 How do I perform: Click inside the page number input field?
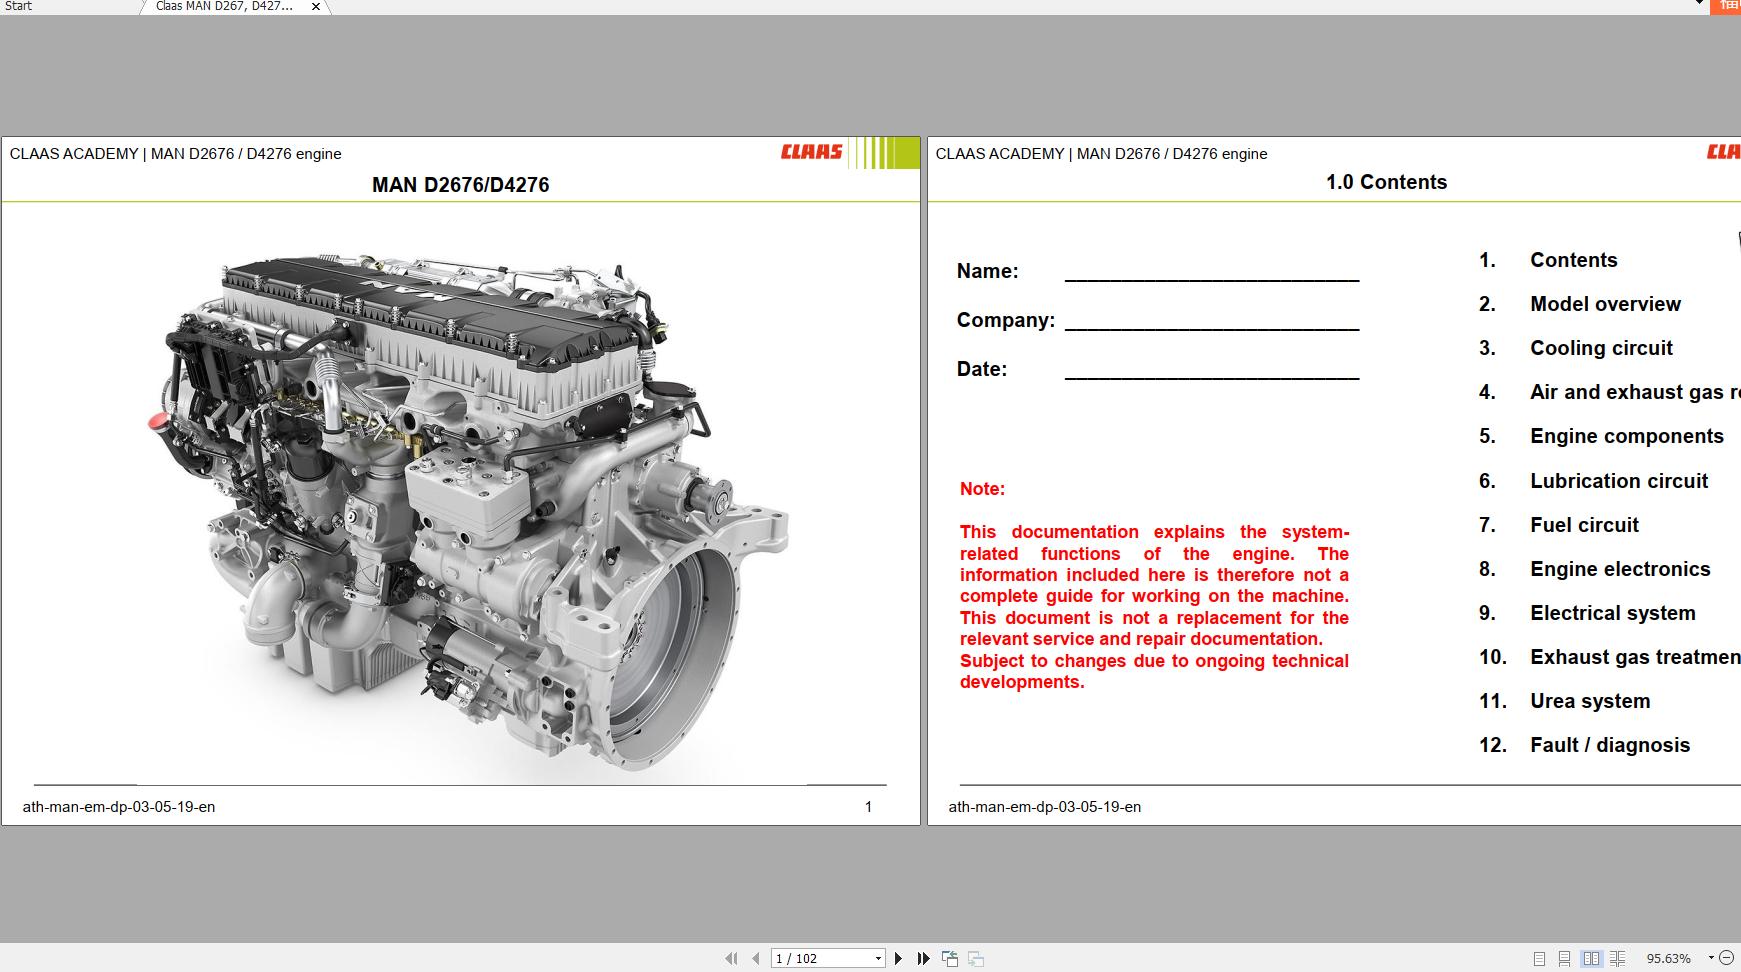coord(820,958)
